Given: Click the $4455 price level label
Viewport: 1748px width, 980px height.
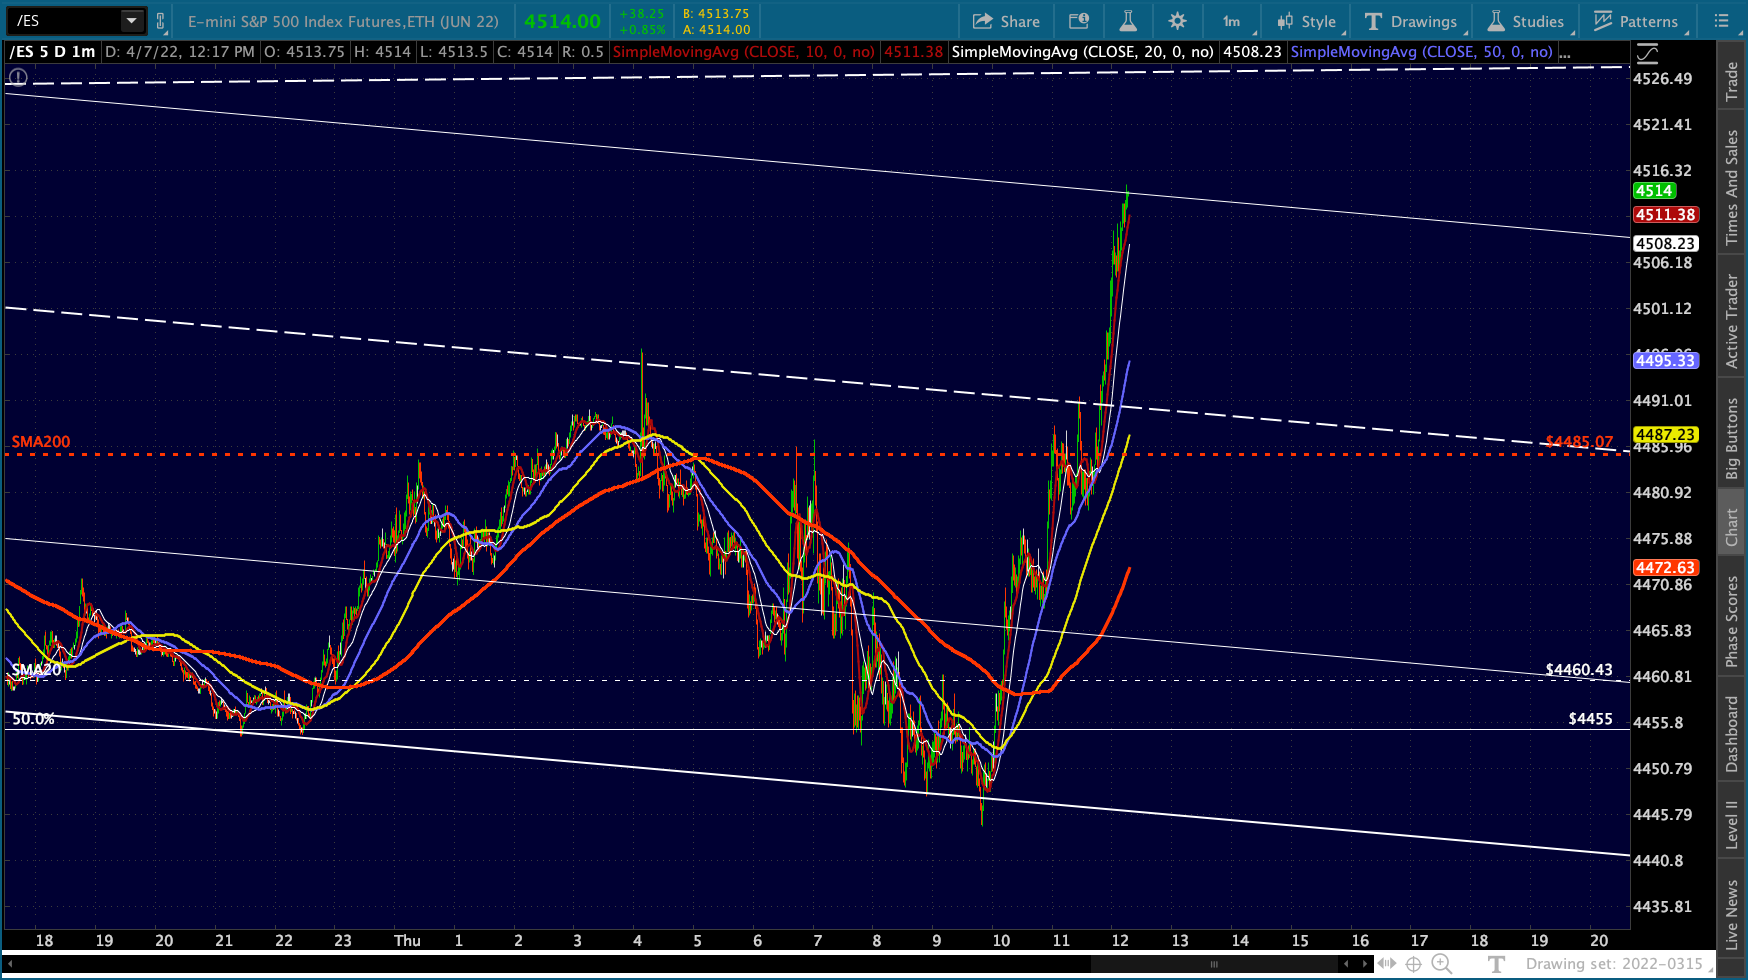Looking at the screenshot, I should pos(1590,719).
